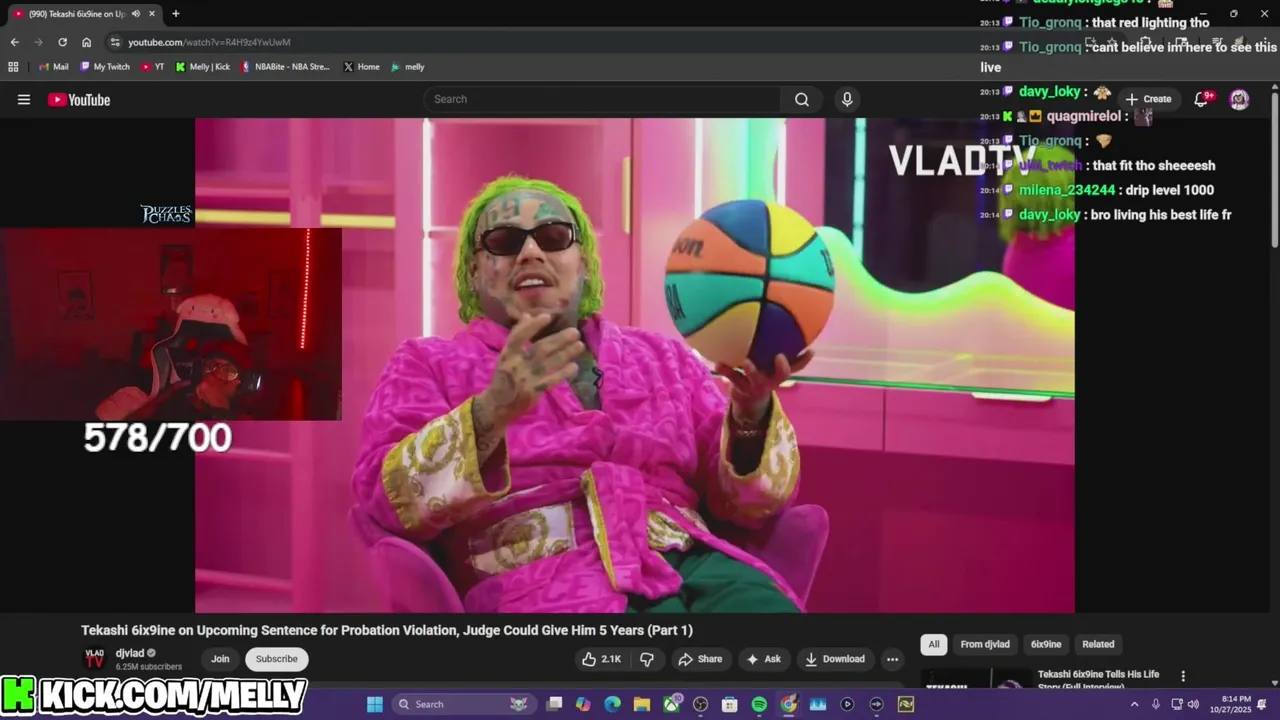Click the YouTube search magnifier button
Screen dimensions: 1280x720
[x=802, y=99]
